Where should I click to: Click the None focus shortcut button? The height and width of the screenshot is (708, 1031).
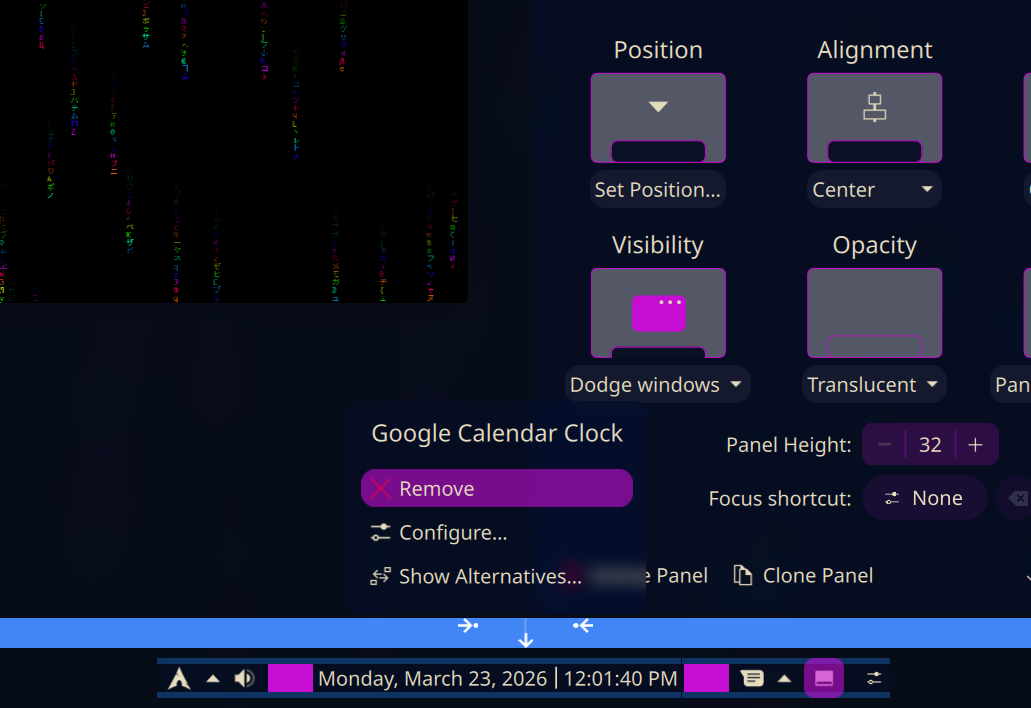(x=924, y=498)
